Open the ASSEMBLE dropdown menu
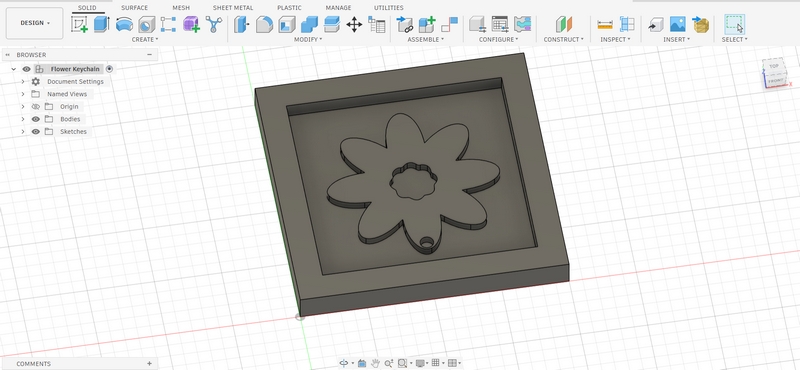Screen dimensions: 800x370 click(426, 39)
